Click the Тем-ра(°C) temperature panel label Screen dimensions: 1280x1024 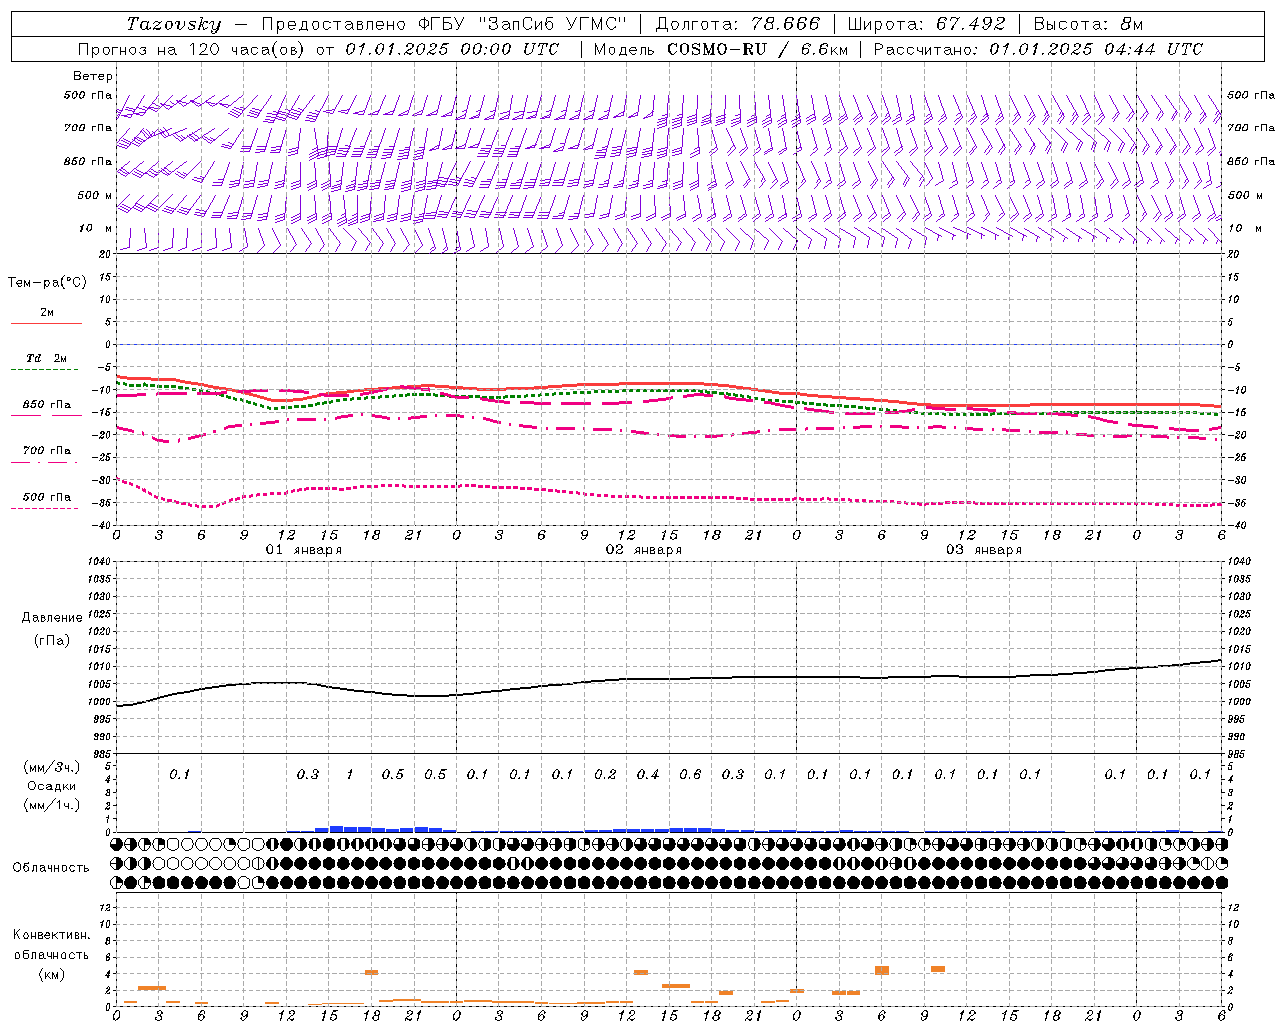point(47,283)
